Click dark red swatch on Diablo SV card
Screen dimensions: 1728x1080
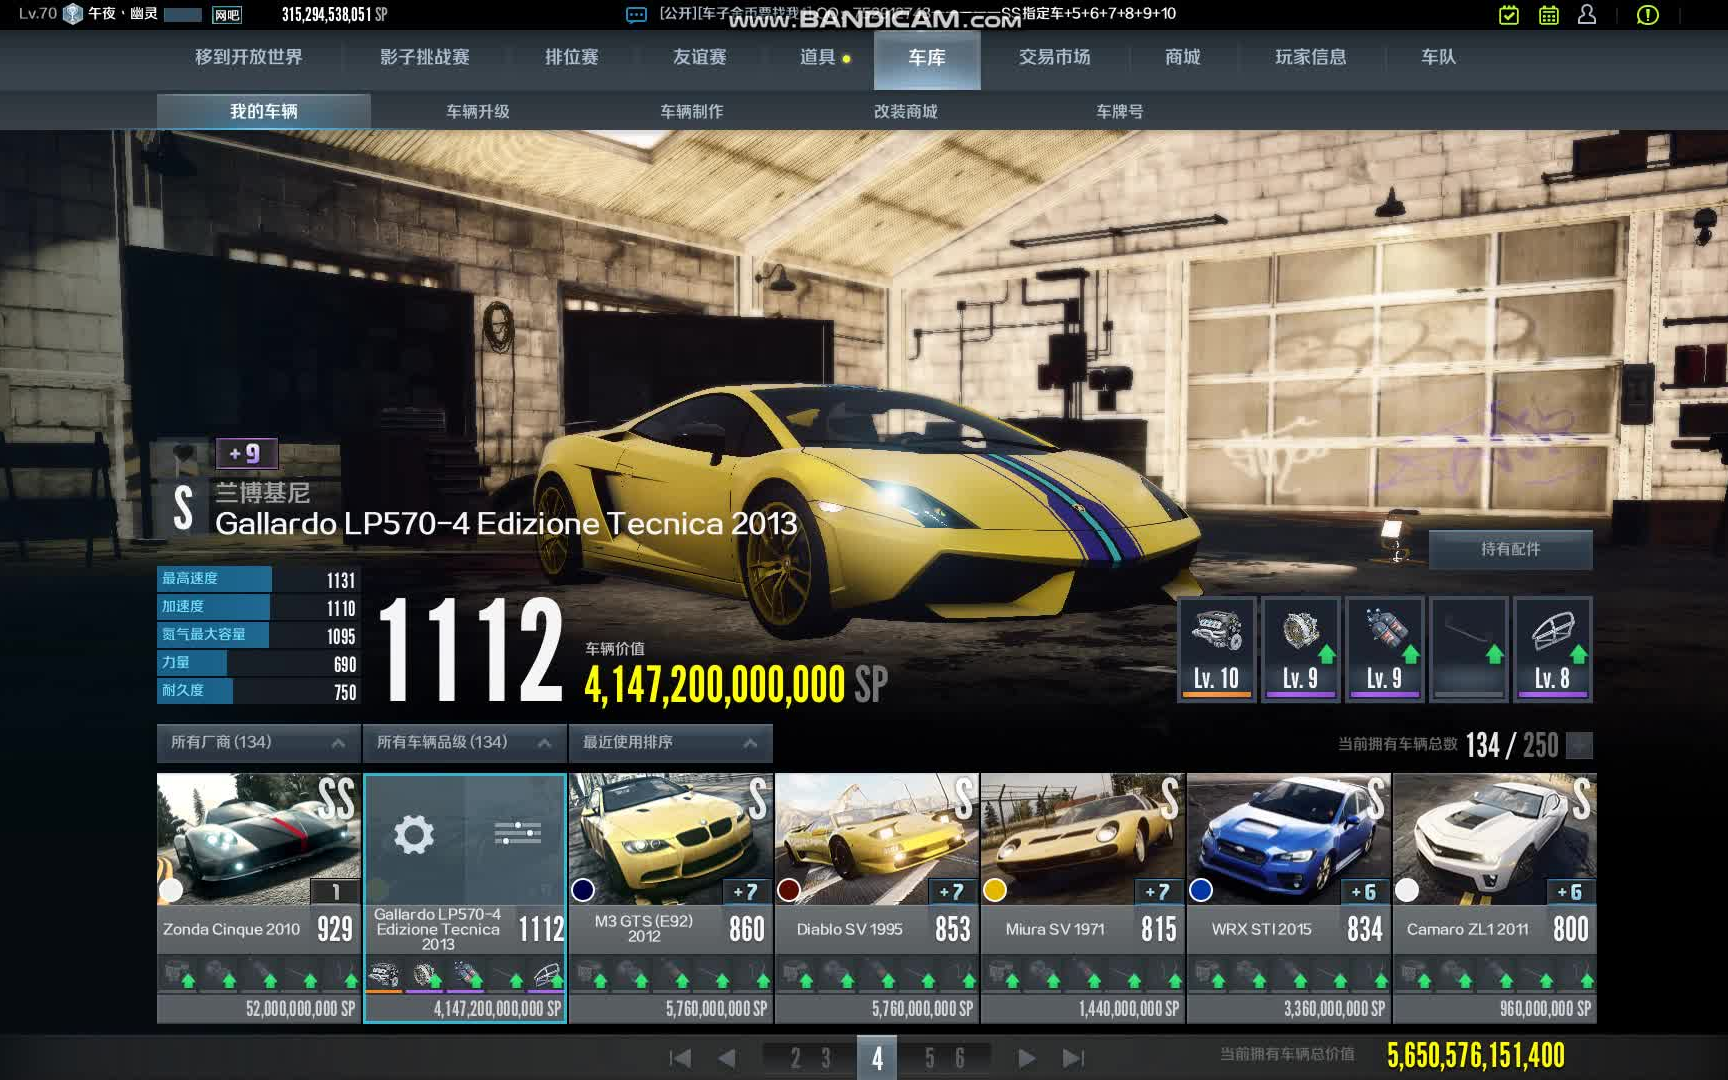(x=789, y=889)
